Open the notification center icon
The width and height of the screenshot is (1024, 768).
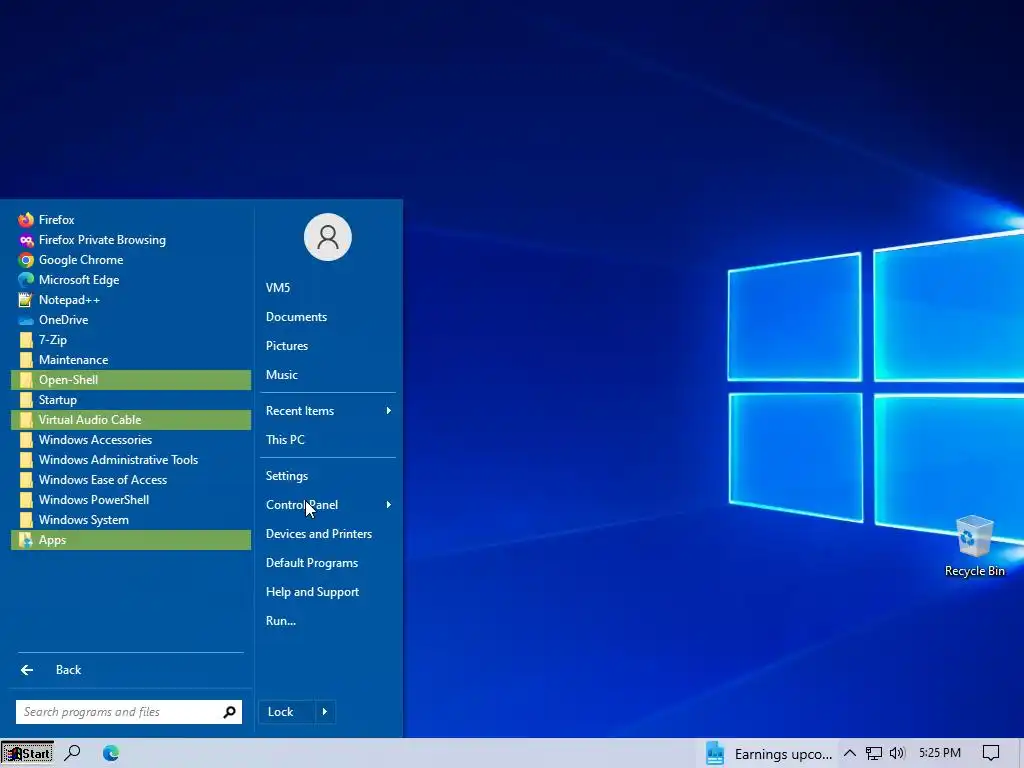991,754
